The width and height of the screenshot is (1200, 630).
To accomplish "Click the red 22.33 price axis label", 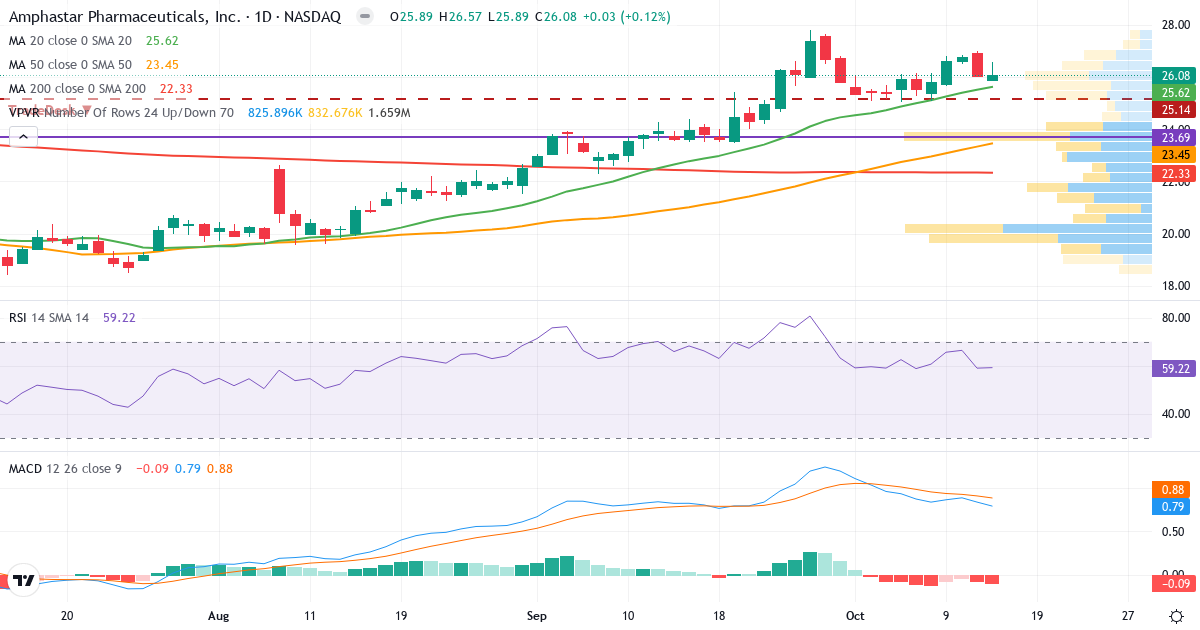I will click(x=1174, y=173).
